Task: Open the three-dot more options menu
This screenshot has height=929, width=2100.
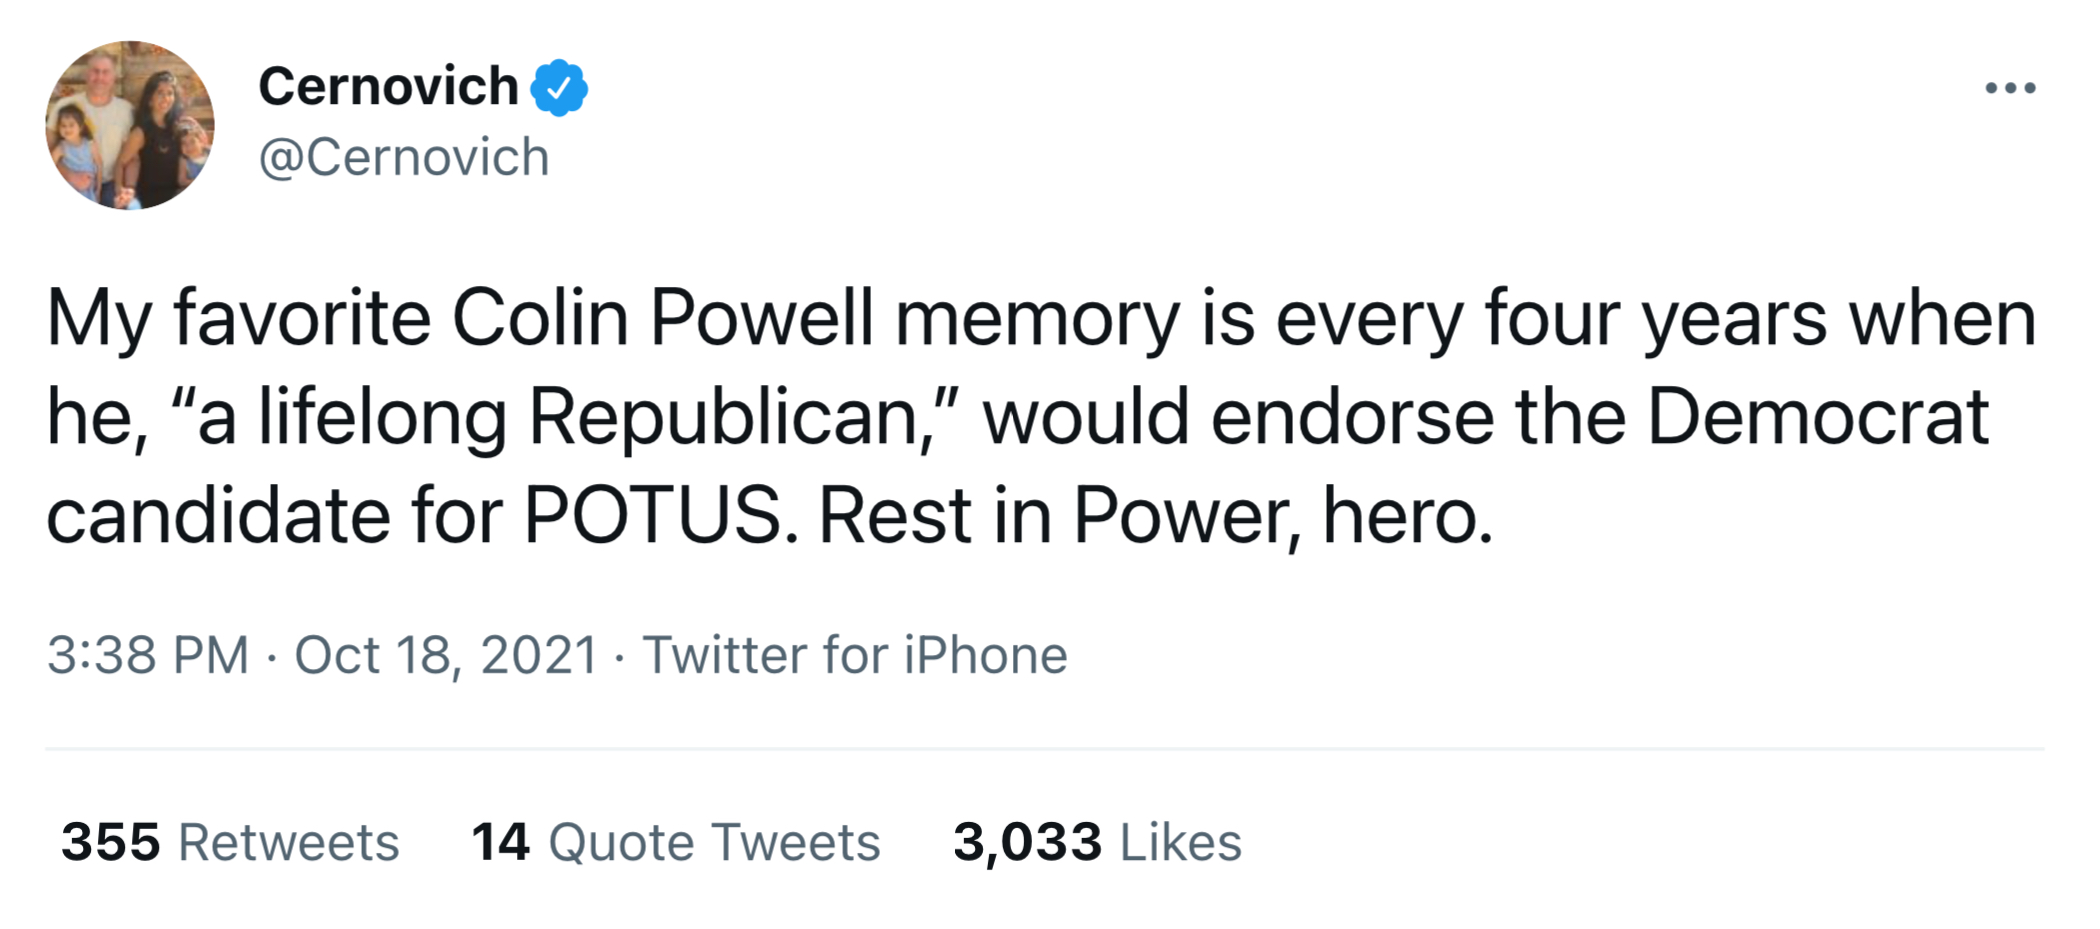Action: point(2010,88)
